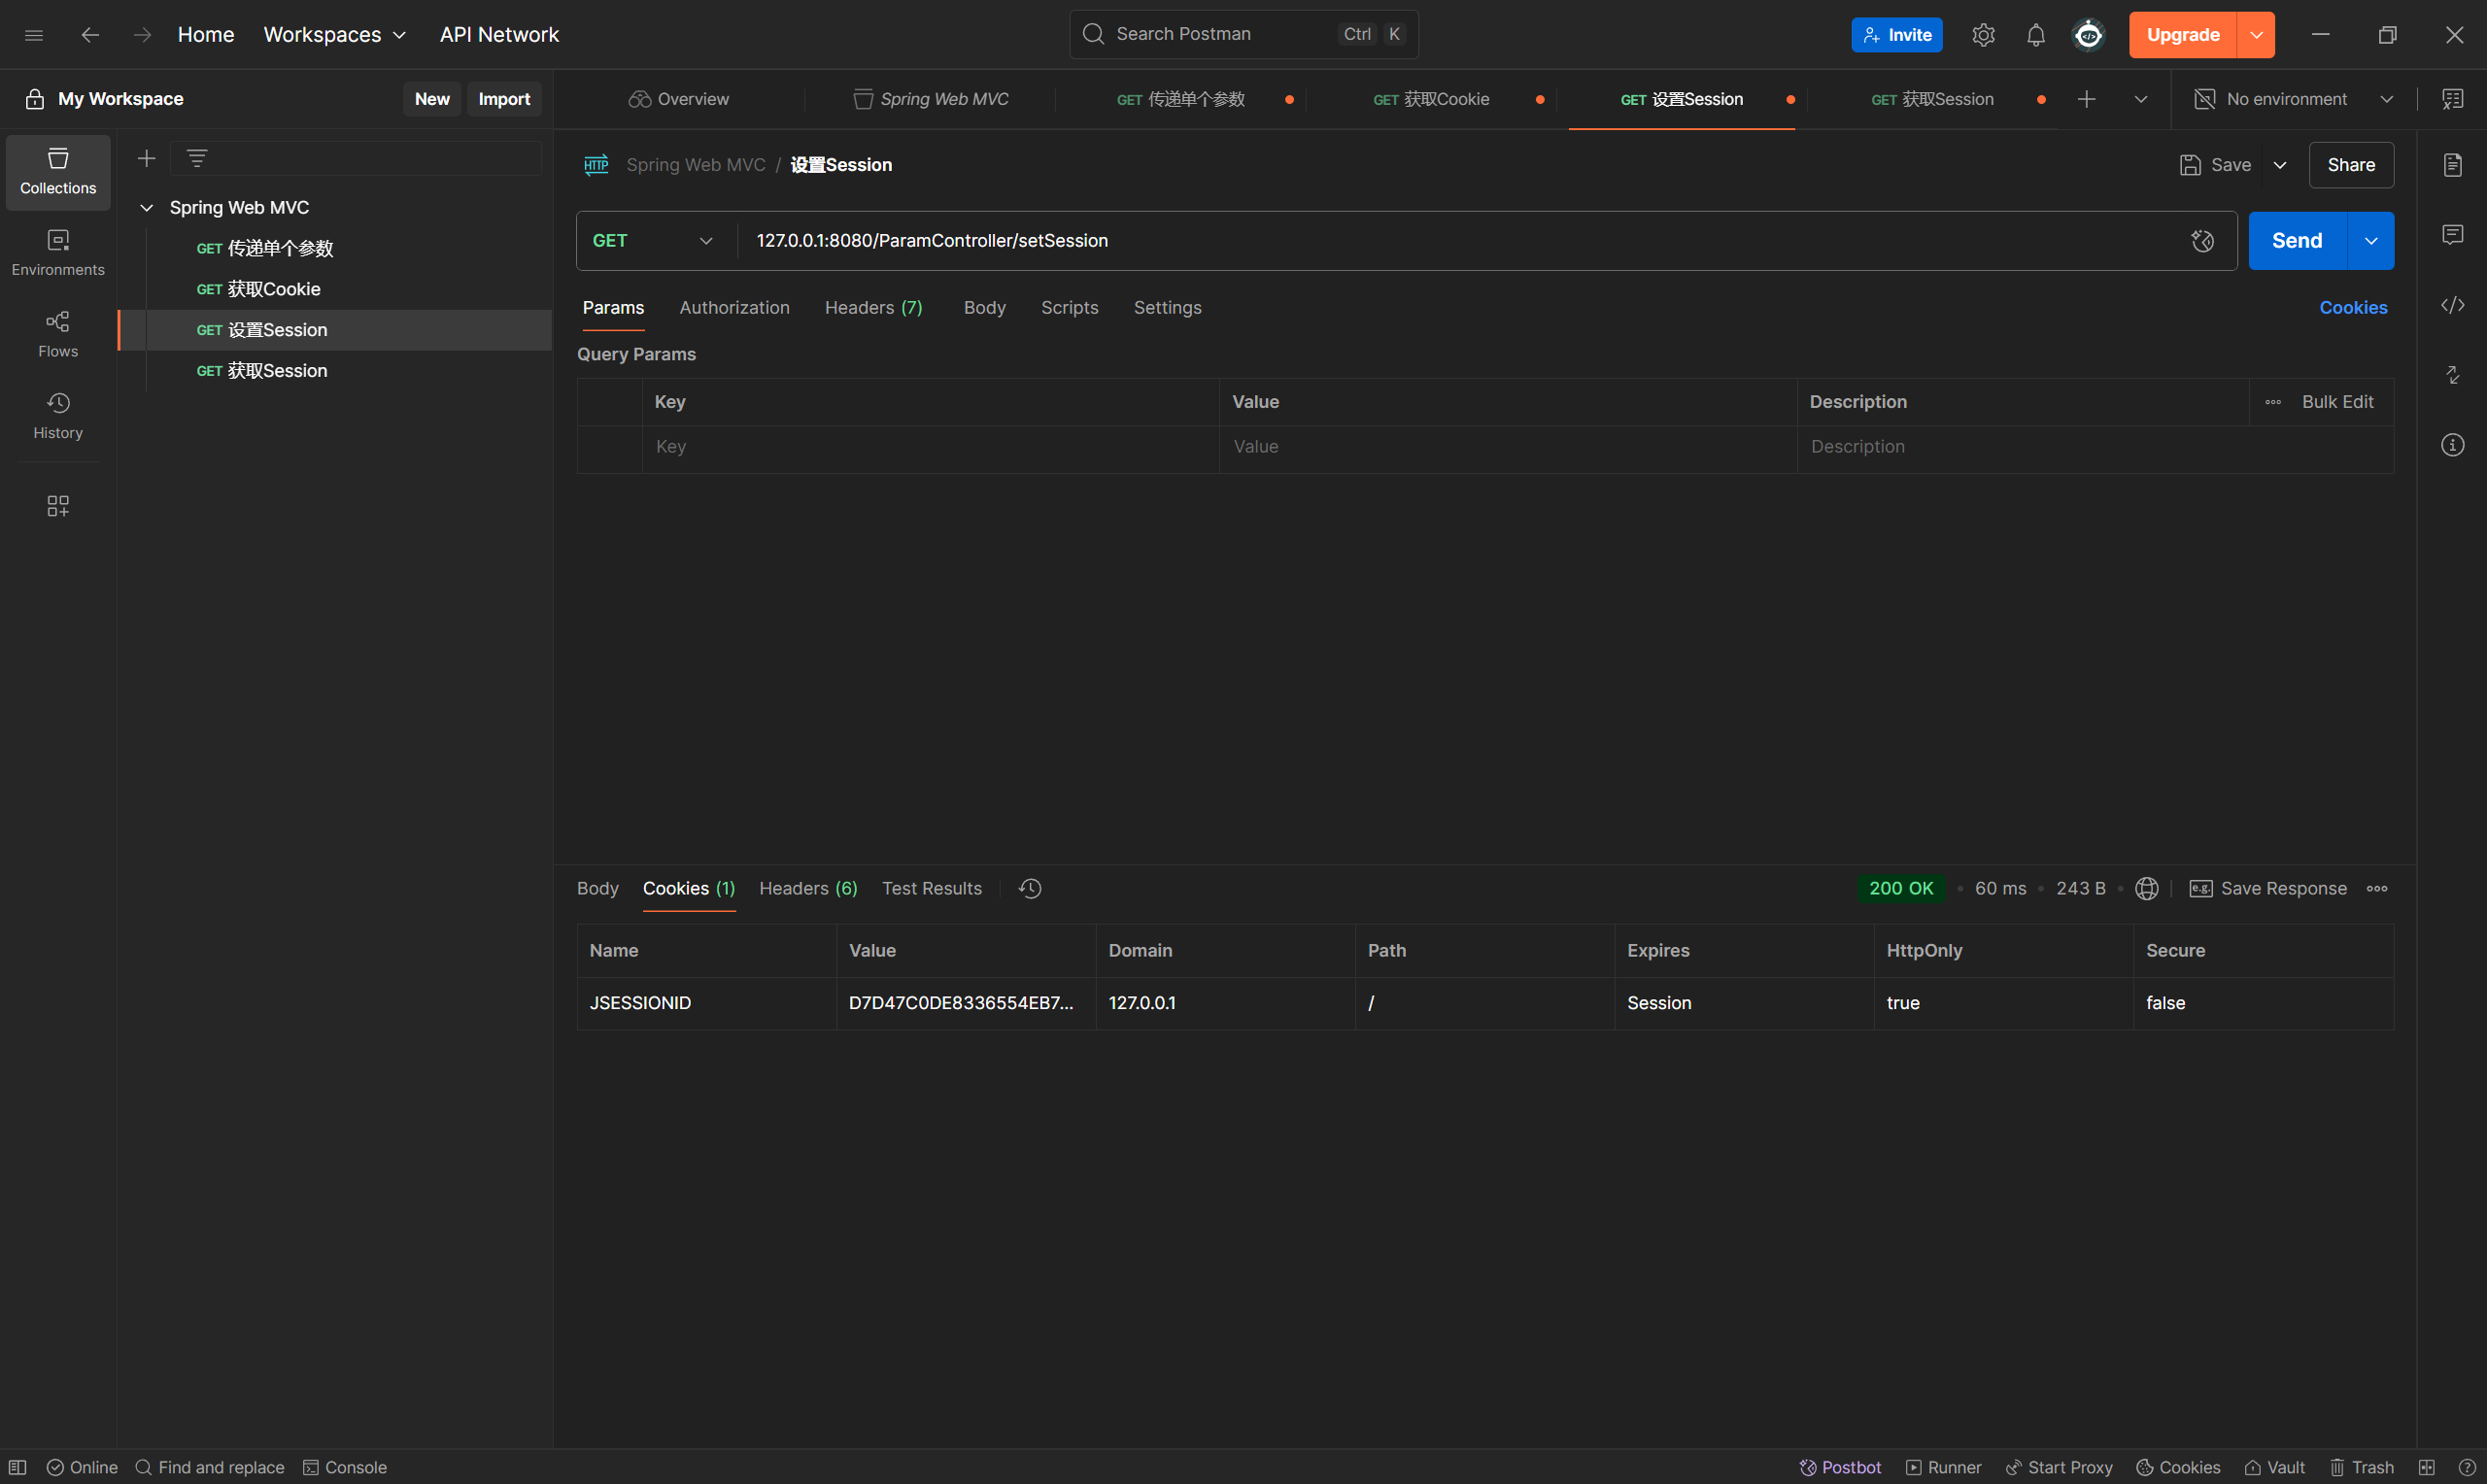Viewport: 2487px width, 1484px height.
Task: Open a new request tab with plus
Action: point(2086,99)
